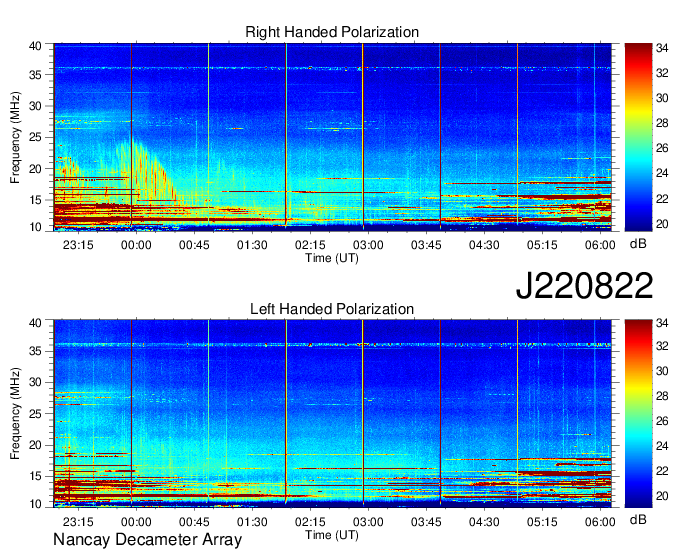The image size is (680, 552).
Task: Click the 25 MHz tick on right-handed frequency axis
Action: 35,137
